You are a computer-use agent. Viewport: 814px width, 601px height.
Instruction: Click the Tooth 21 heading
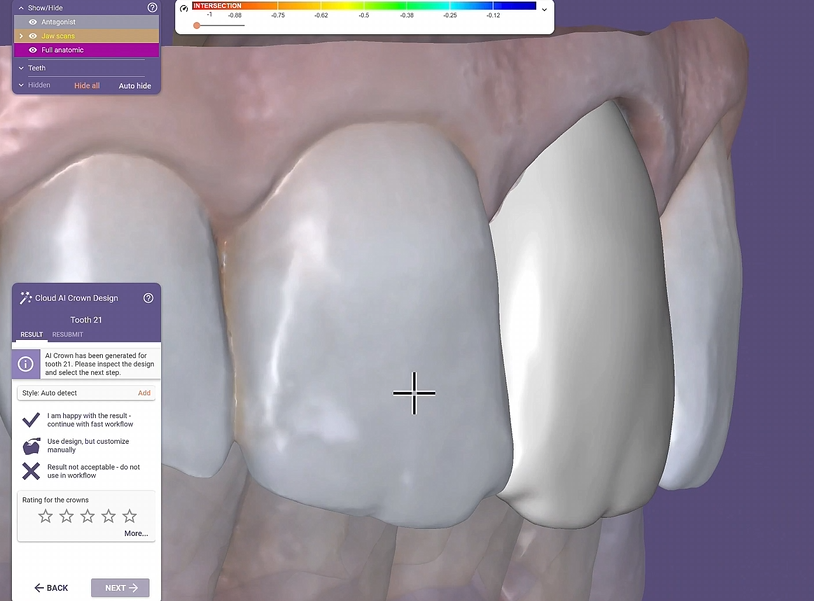[86, 320]
